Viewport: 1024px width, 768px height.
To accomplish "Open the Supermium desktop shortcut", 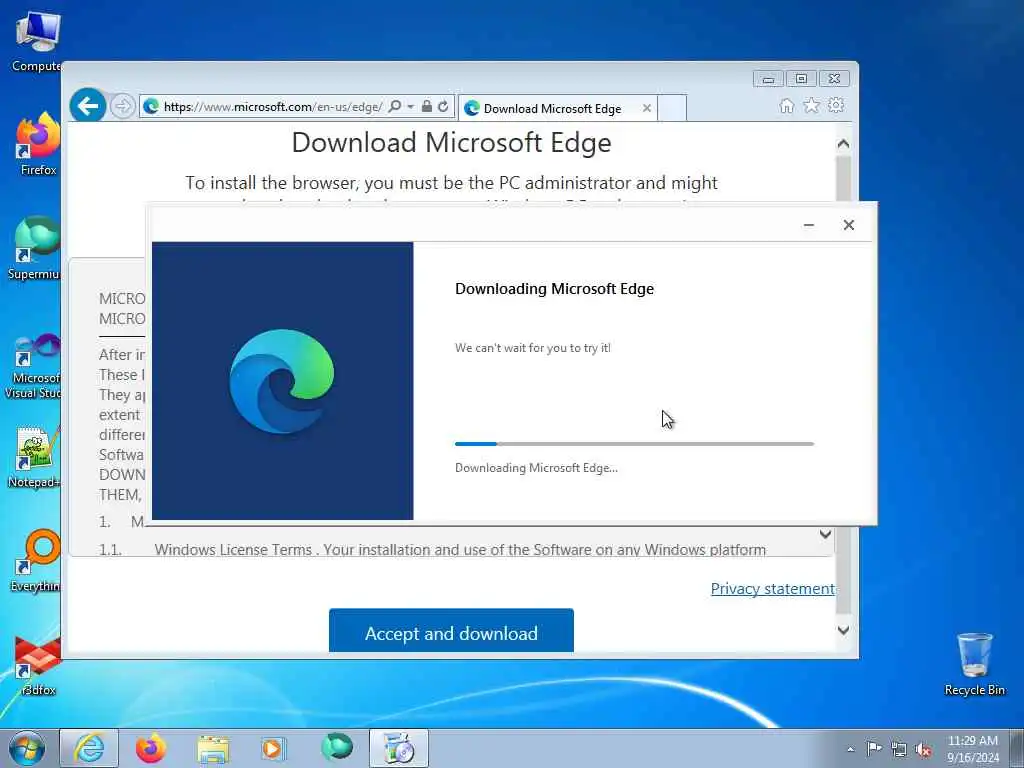I will 36,248.
